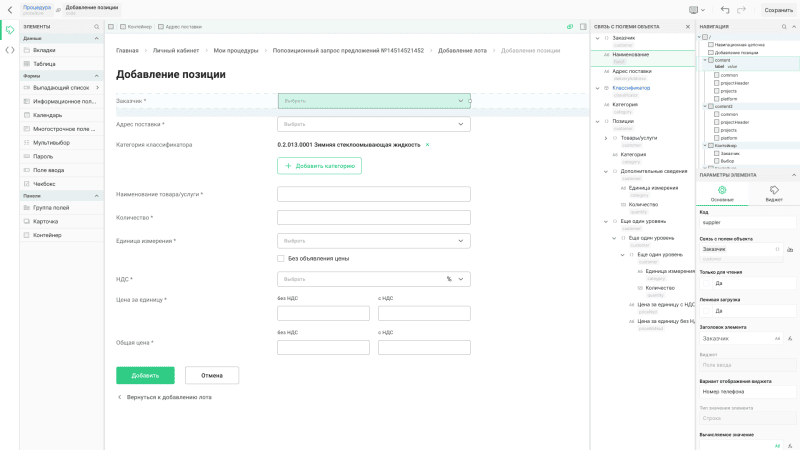Click the back arrow in top-left corner
The height and width of the screenshot is (450, 800).
click(x=10, y=9)
